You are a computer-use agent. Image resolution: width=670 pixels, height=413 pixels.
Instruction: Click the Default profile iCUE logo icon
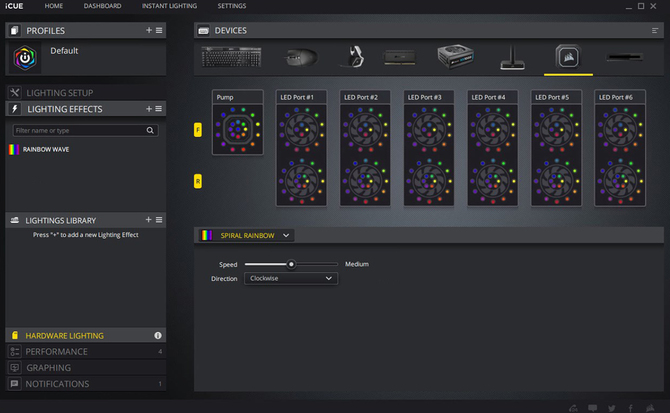(25, 58)
